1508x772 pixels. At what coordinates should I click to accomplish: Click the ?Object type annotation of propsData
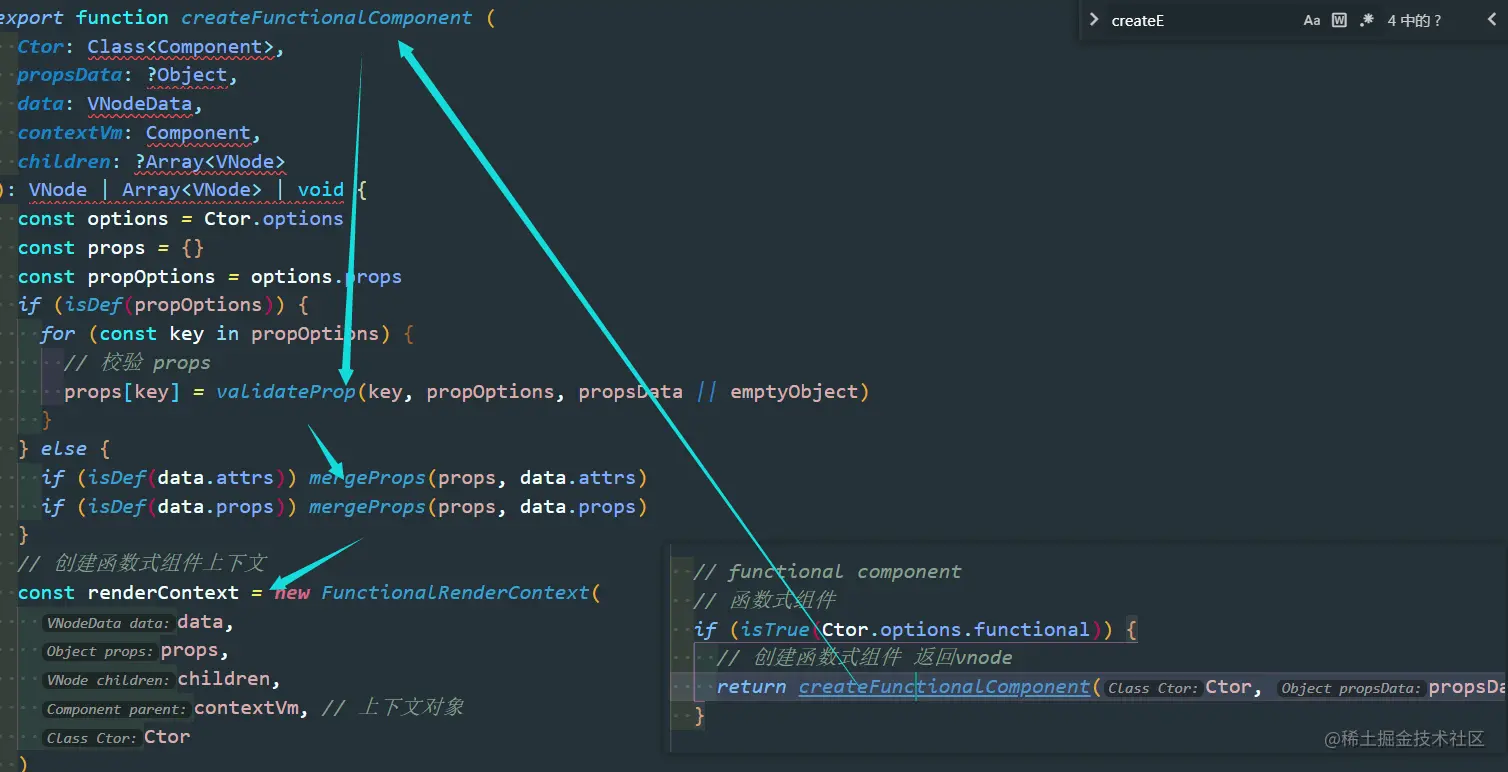tap(186, 75)
